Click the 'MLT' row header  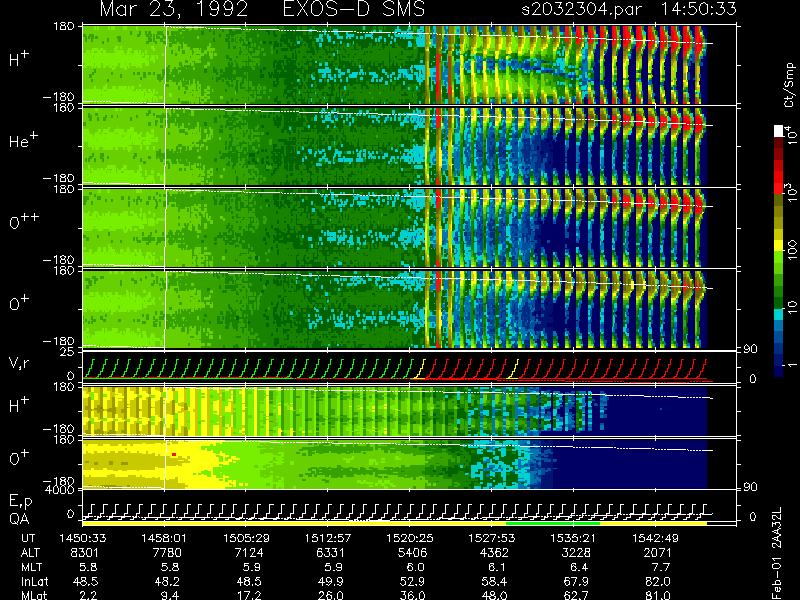pos(31,567)
